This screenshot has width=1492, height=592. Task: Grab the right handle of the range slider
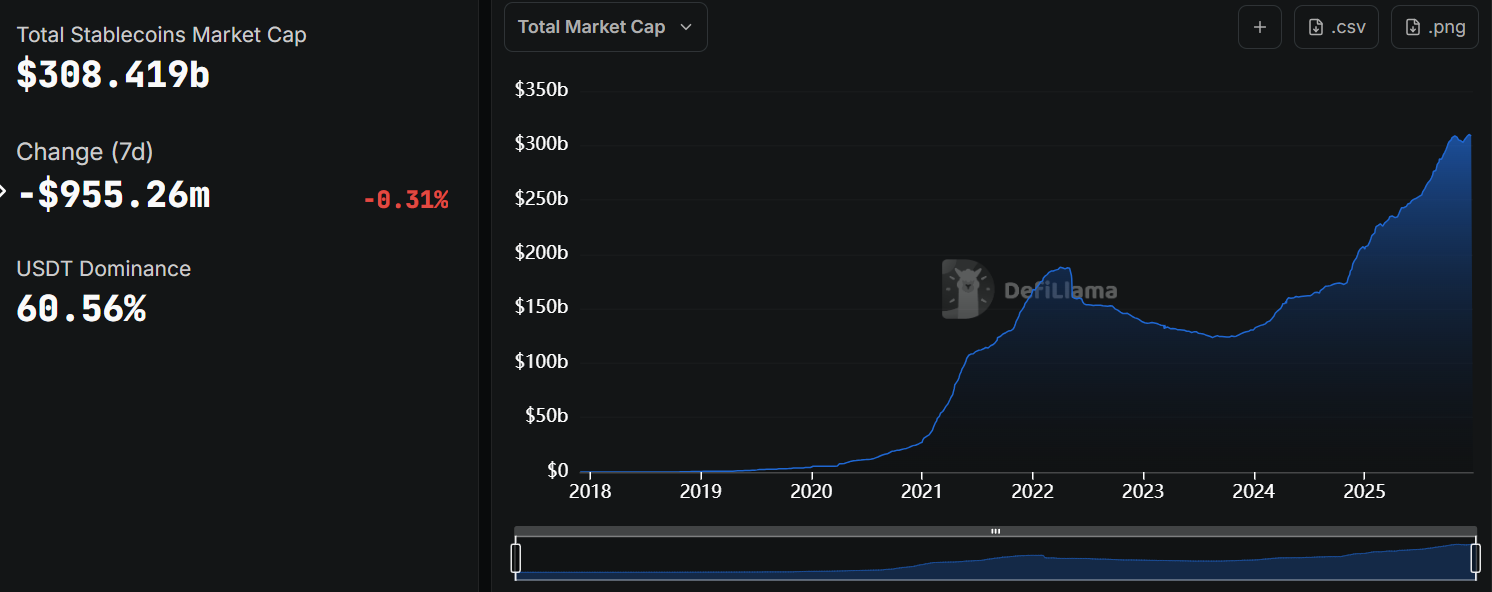[x=1475, y=558]
